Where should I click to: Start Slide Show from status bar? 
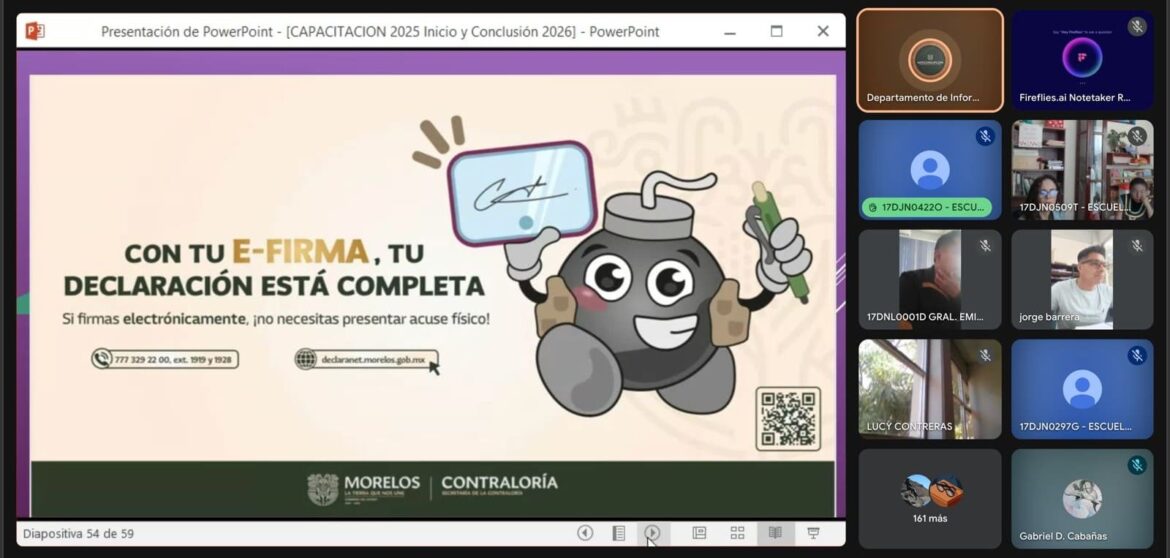click(813, 534)
